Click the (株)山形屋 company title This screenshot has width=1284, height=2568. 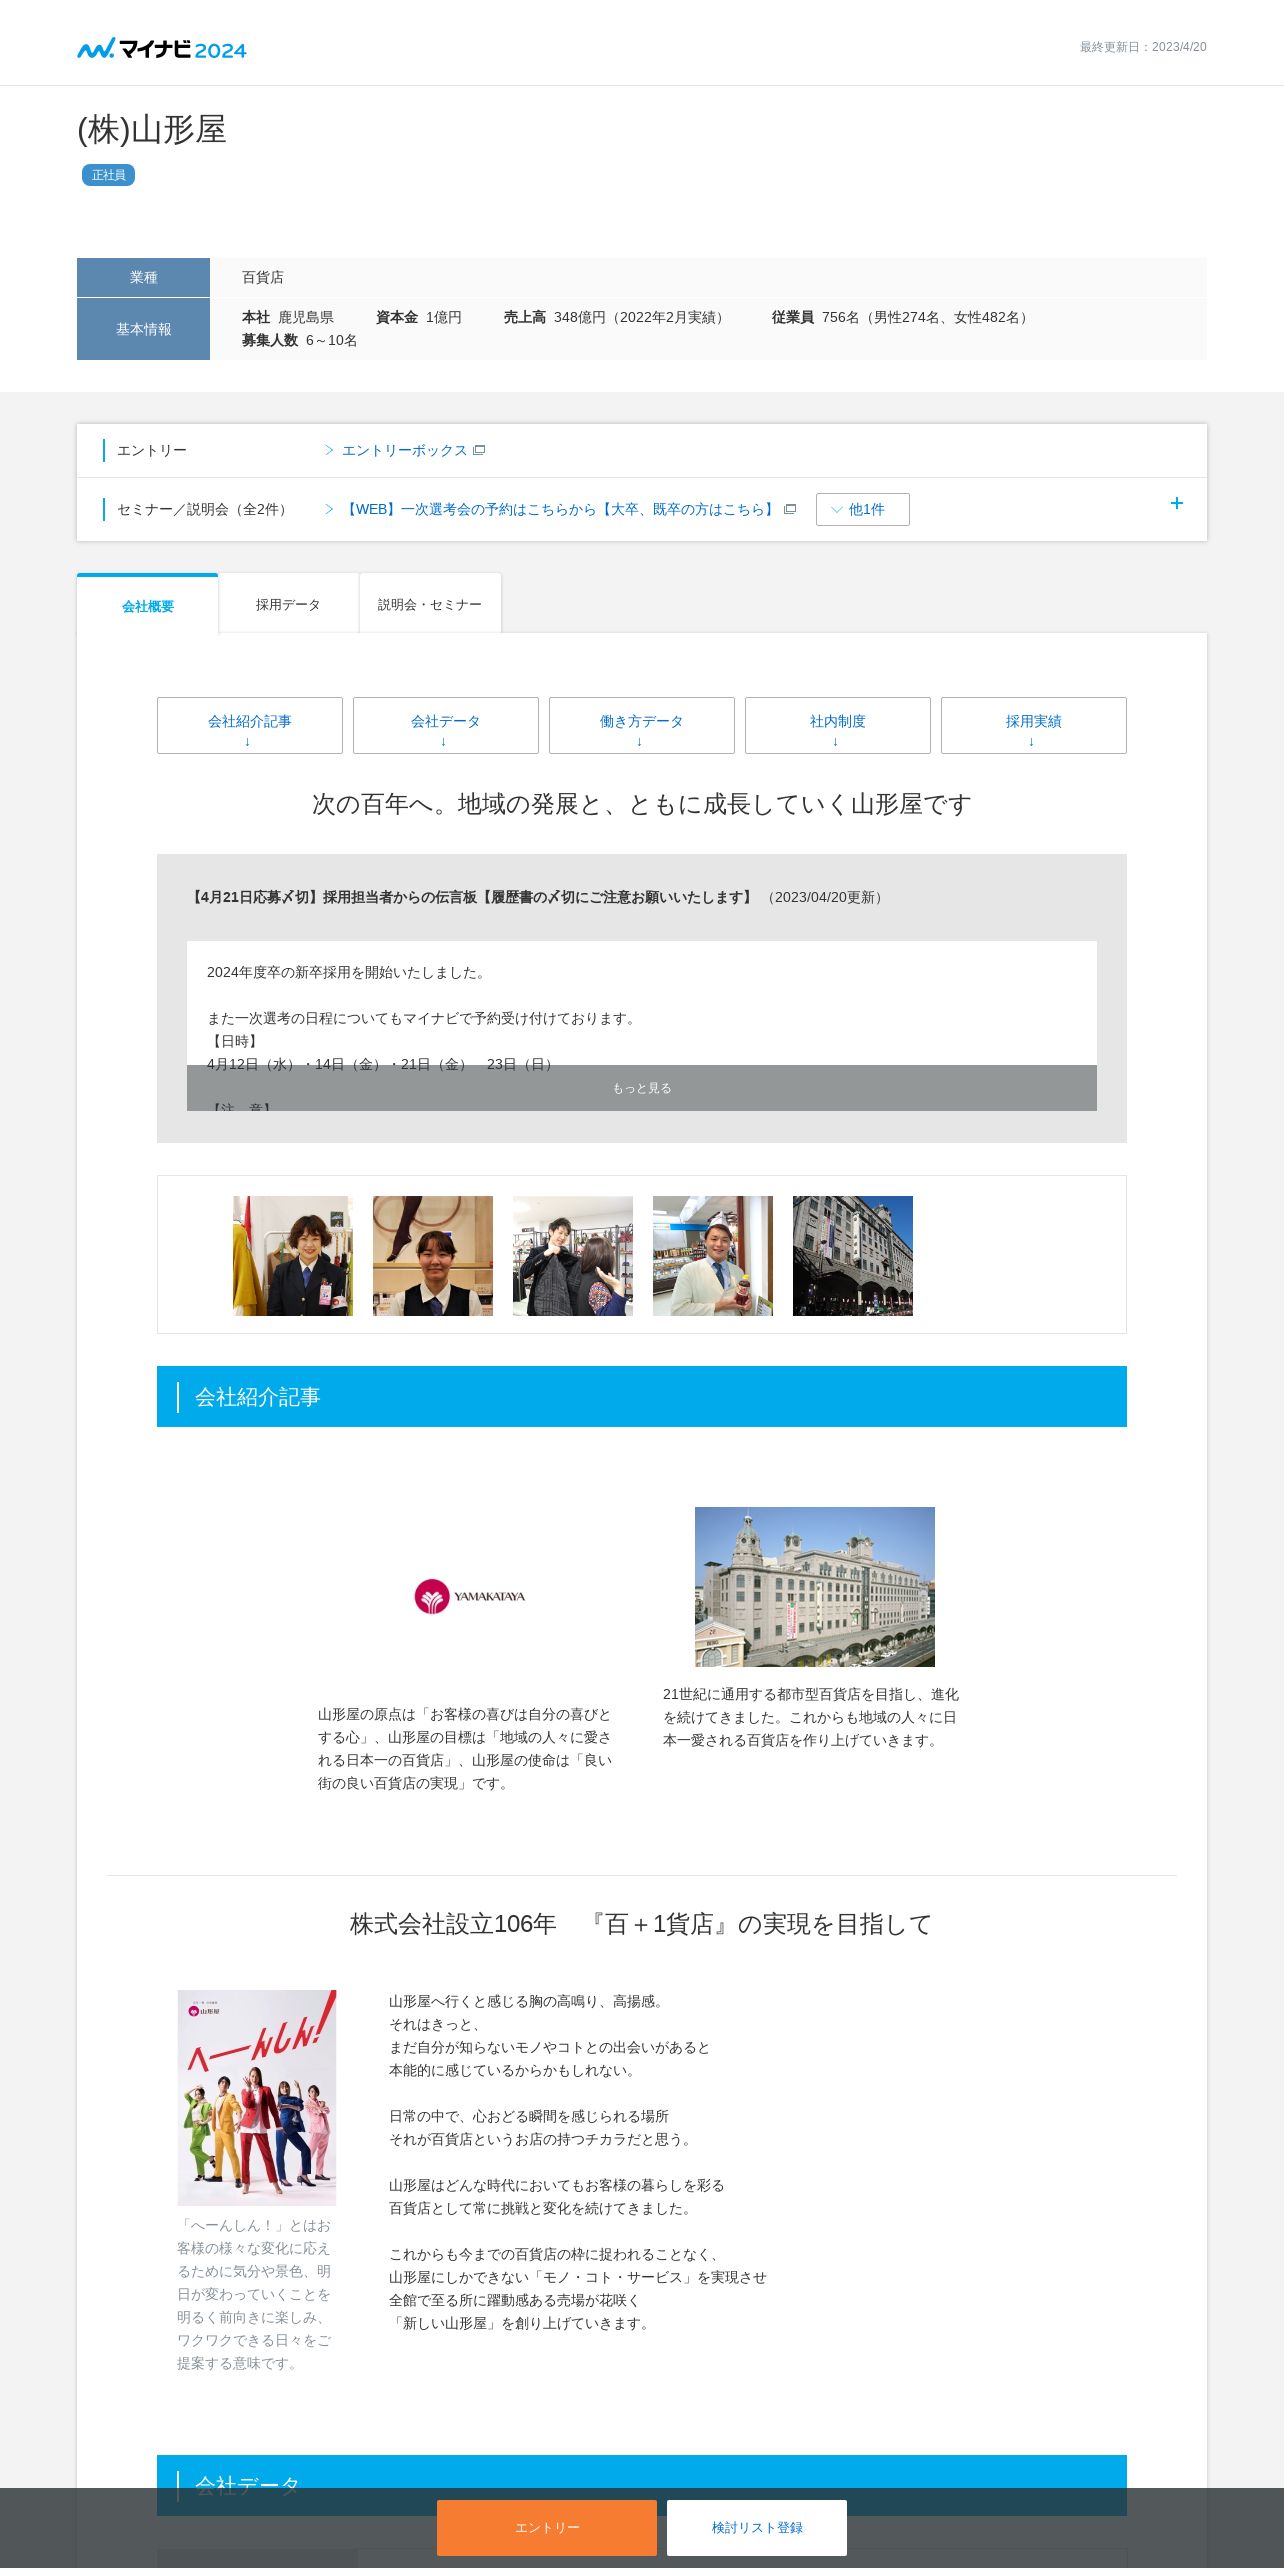click(152, 130)
